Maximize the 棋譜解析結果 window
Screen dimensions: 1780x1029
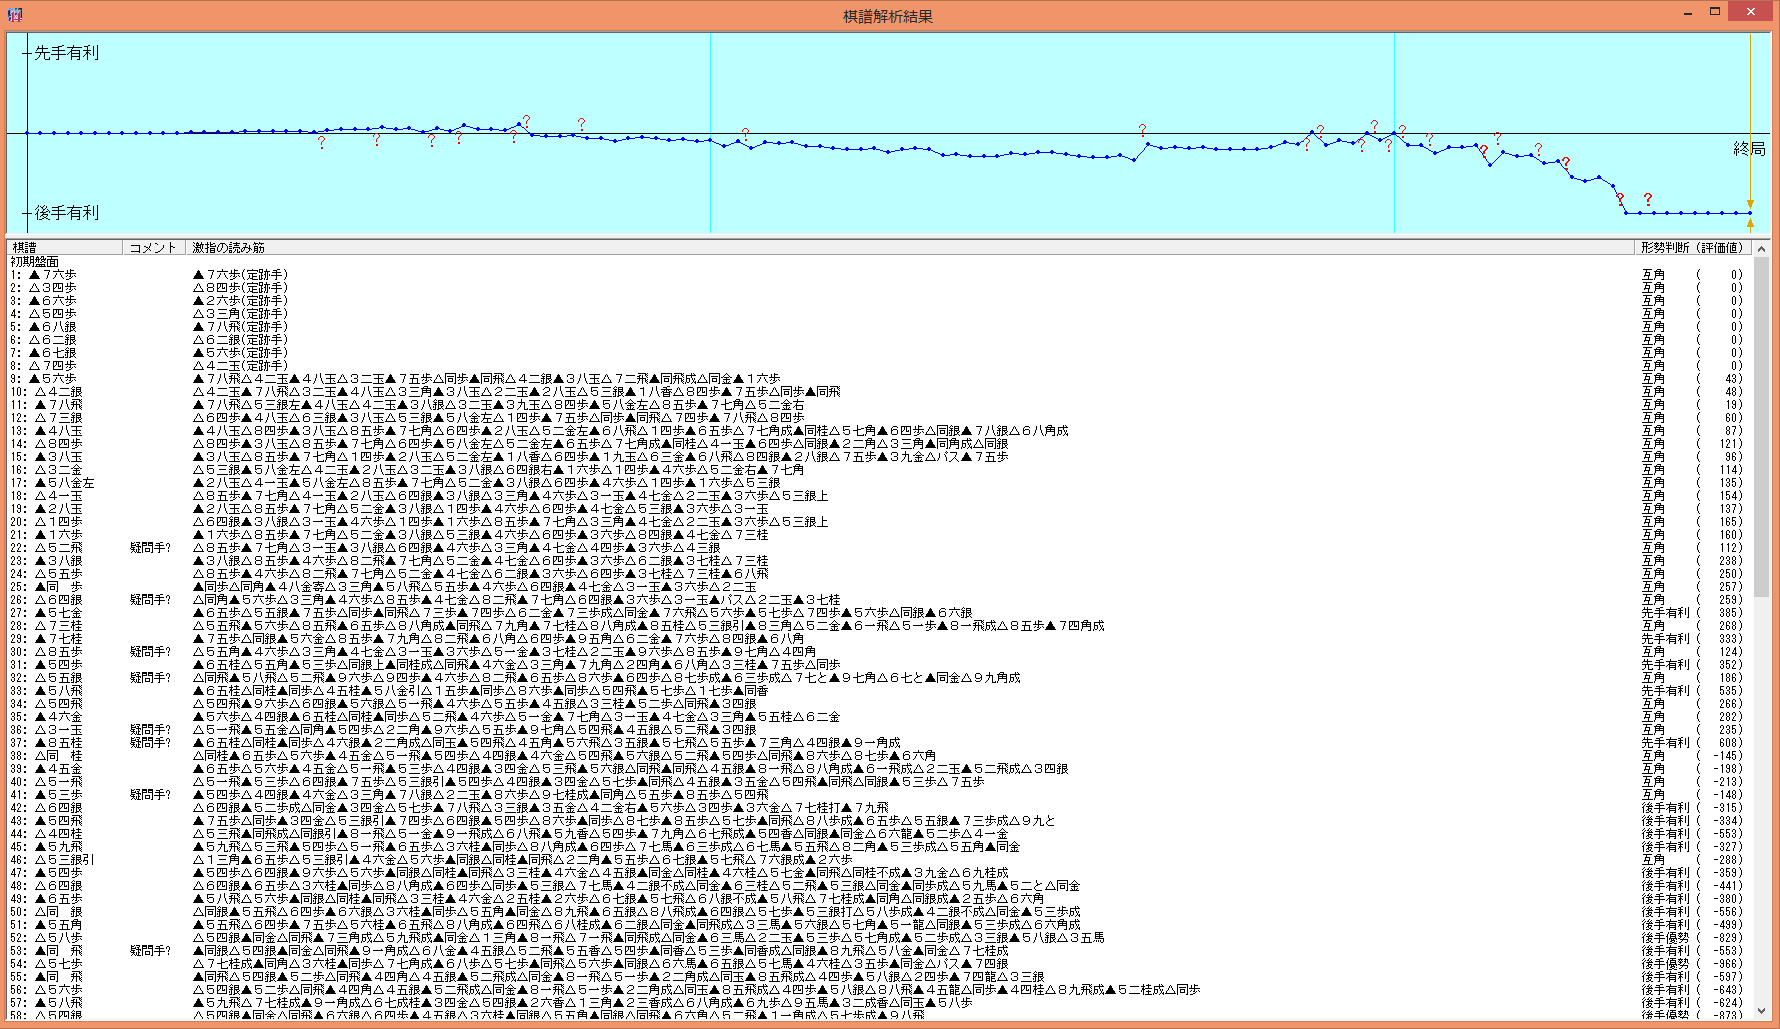pyautogui.click(x=1714, y=12)
